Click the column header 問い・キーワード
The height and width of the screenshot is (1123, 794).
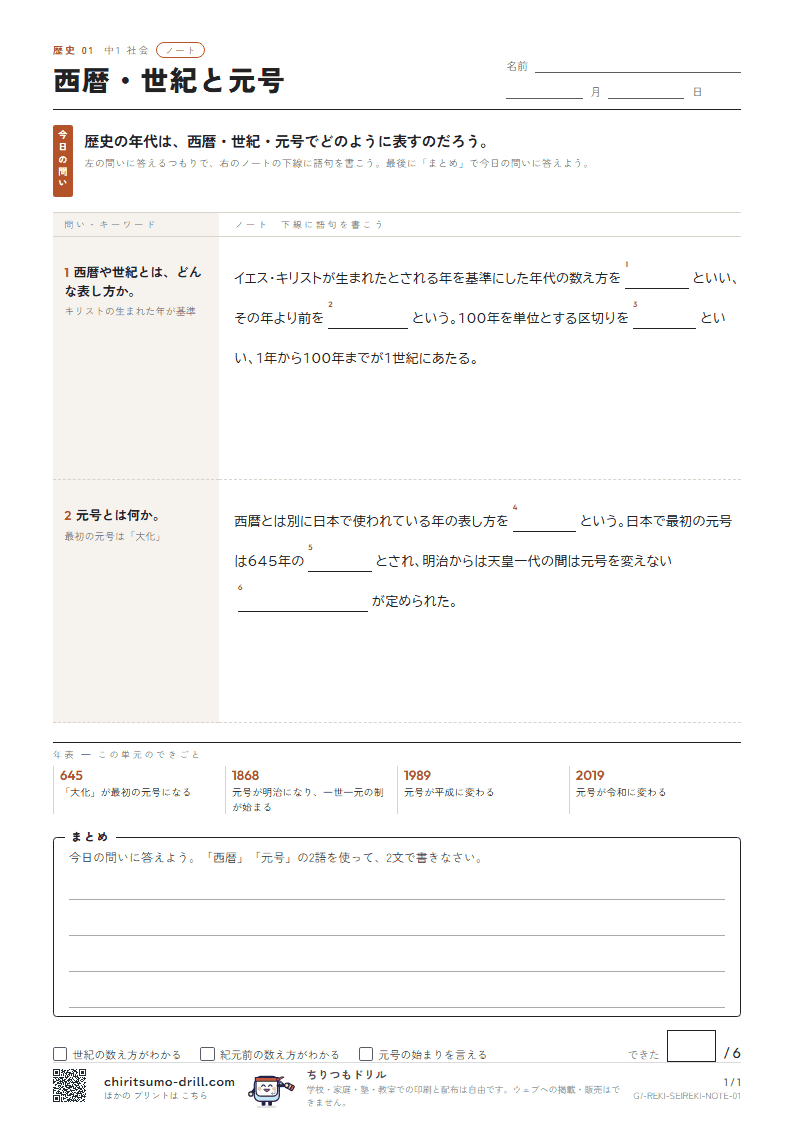pyautogui.click(x=110, y=224)
